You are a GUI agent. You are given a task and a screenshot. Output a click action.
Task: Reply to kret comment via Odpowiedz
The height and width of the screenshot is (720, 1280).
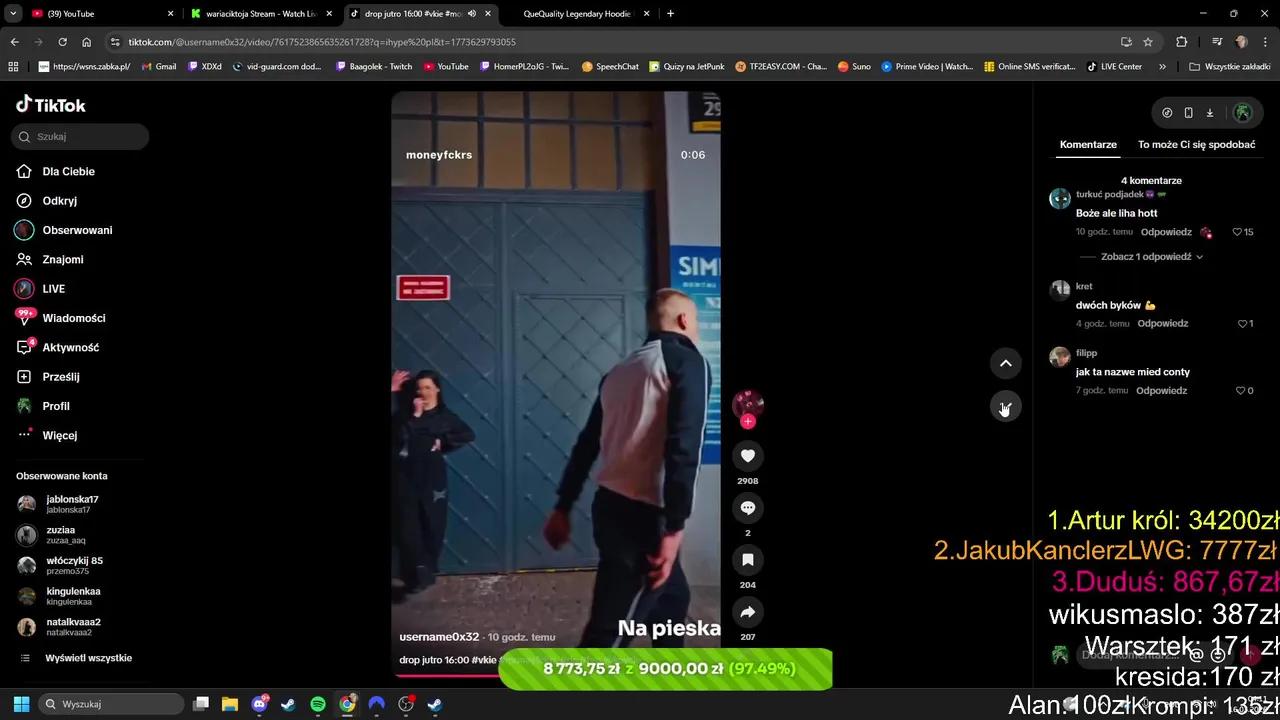click(x=1162, y=324)
